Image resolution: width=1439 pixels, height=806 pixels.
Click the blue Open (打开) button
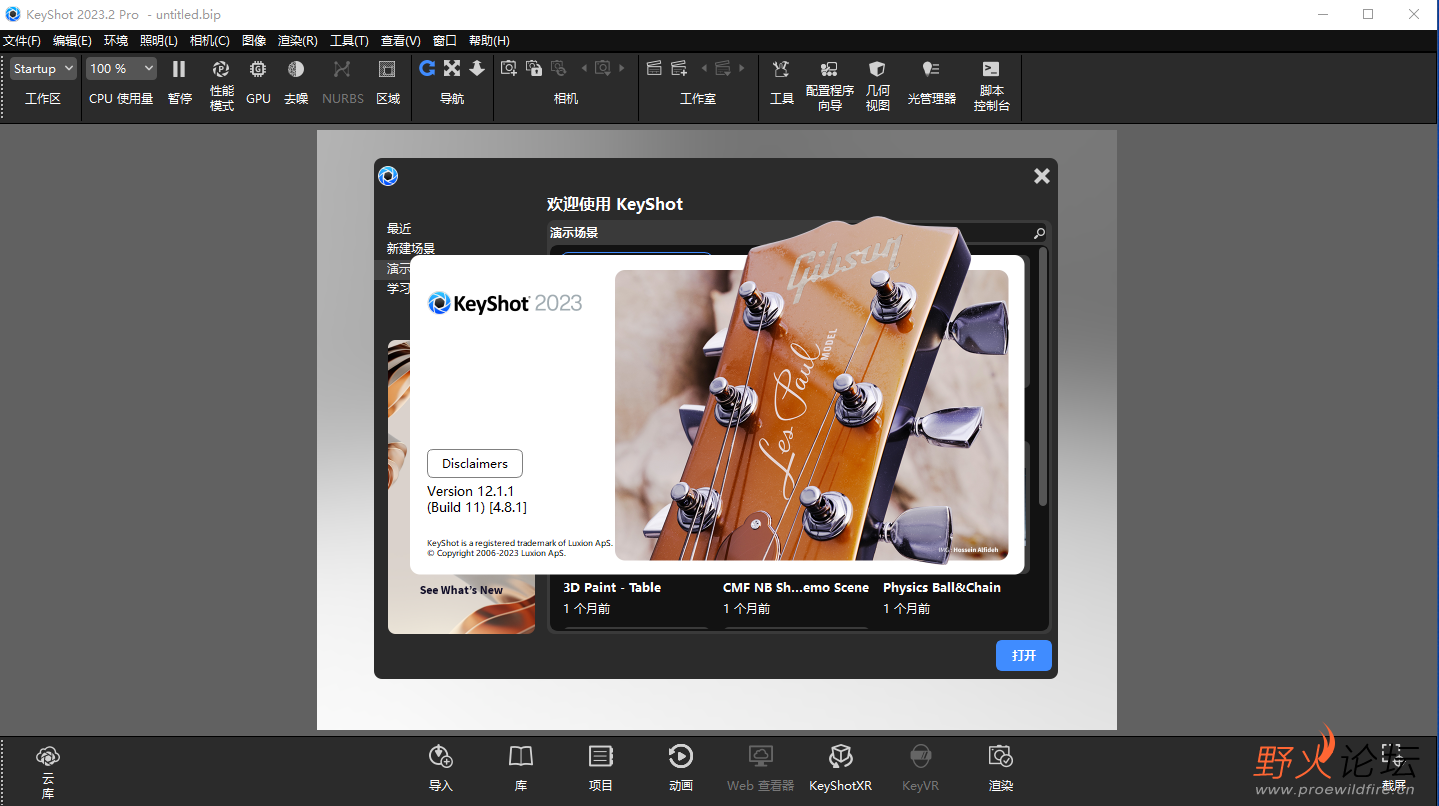pos(1023,656)
